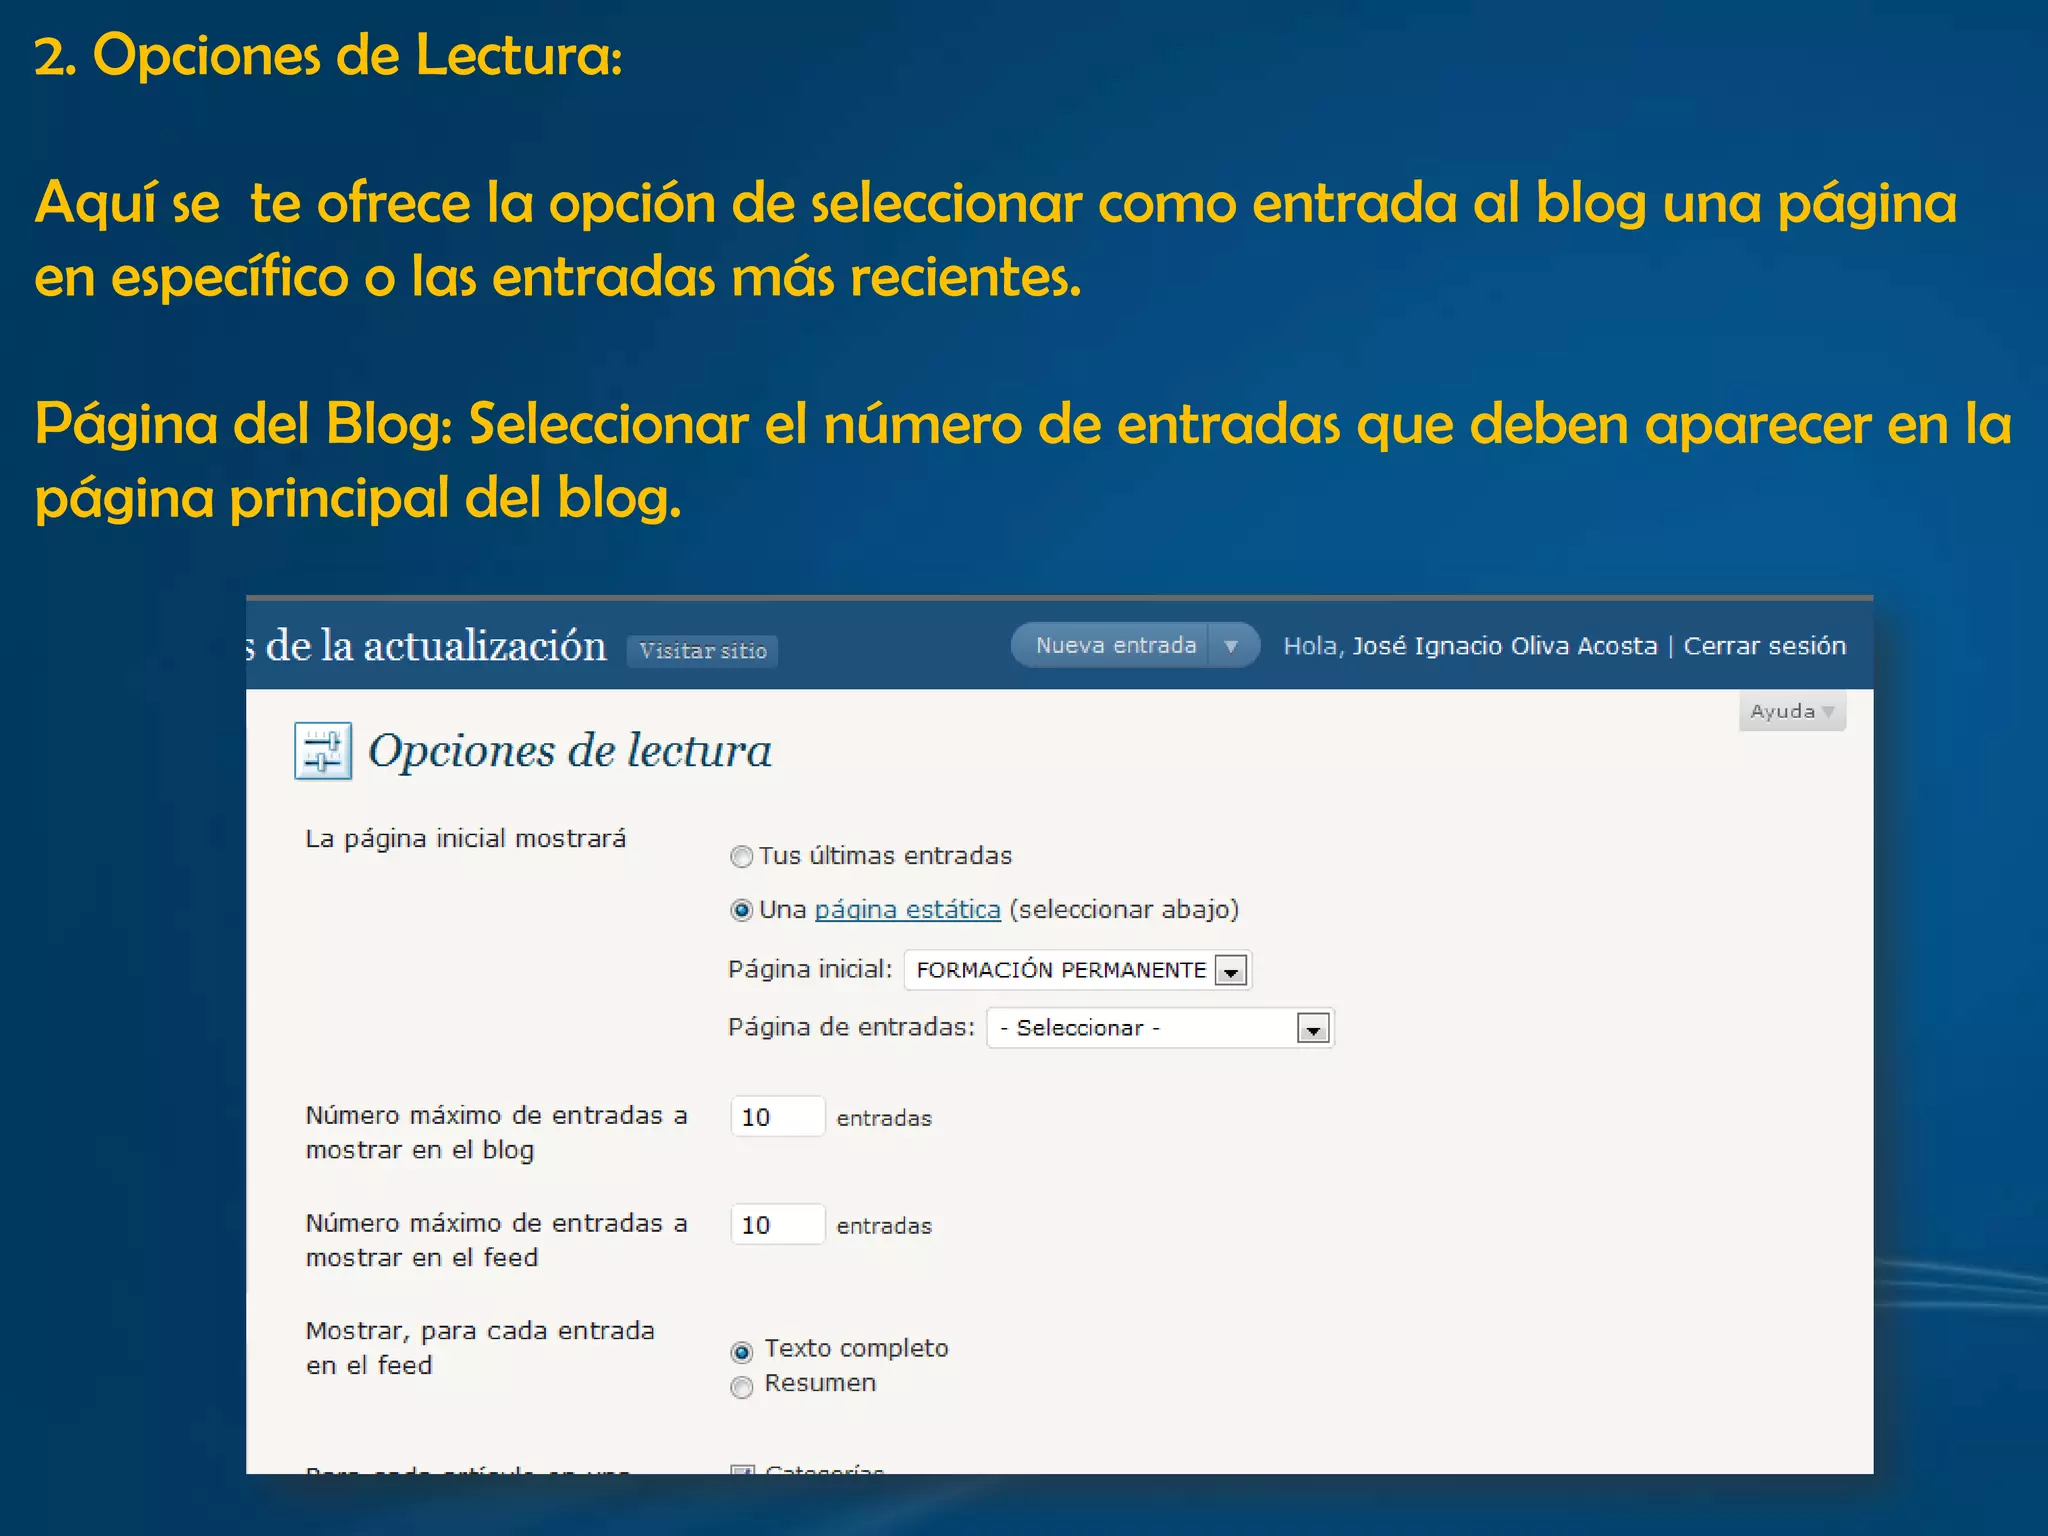
Task: Click the Cerrar sesión link
Action: click(x=1764, y=646)
